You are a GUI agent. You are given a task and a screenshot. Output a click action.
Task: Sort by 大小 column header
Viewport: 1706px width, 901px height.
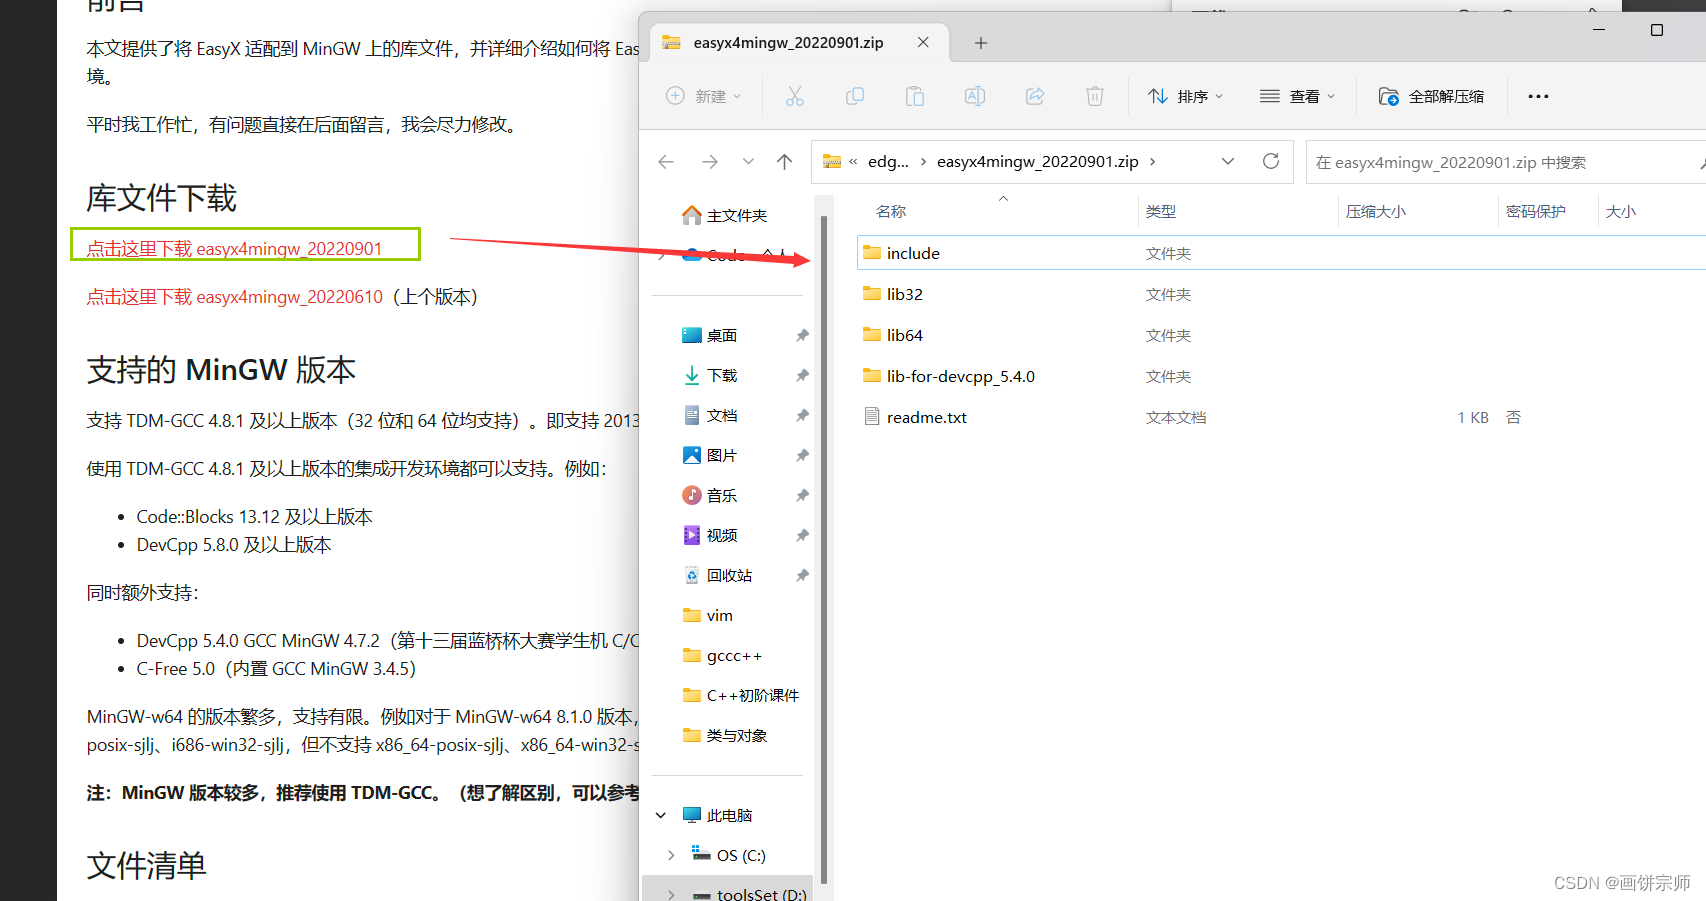coord(1621,212)
